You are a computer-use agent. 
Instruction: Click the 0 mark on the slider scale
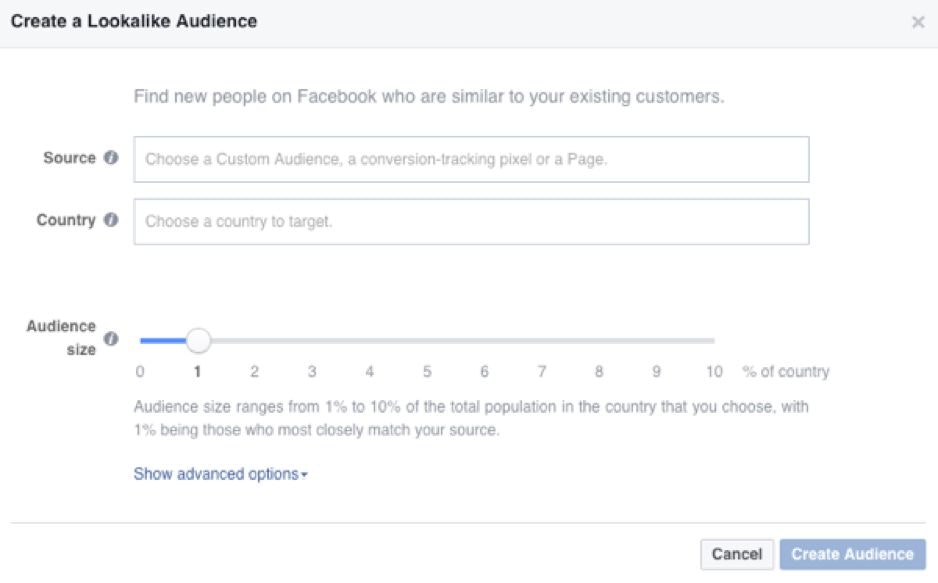140,370
